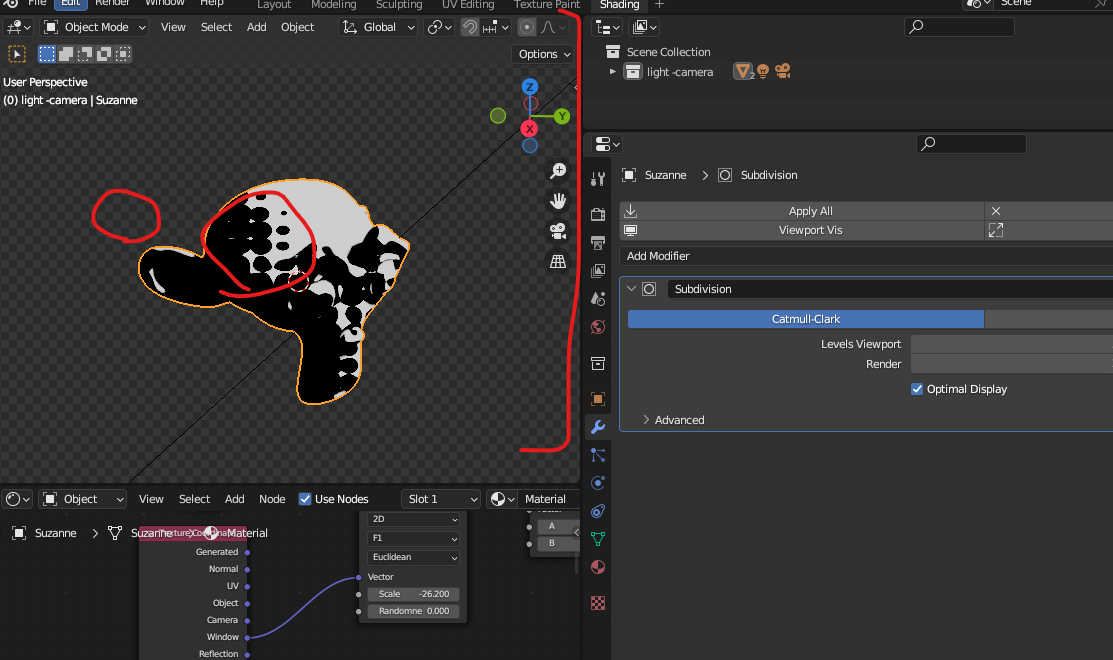Click the Apply All button
1113x660 pixels.
pos(802,211)
